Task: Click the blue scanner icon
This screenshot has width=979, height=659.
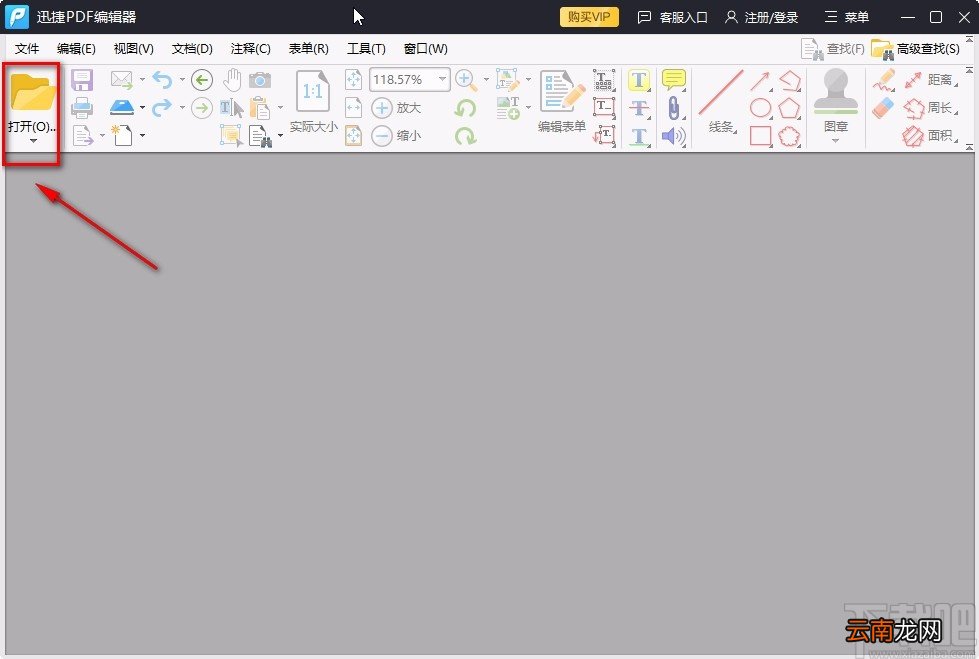Action: pos(122,107)
